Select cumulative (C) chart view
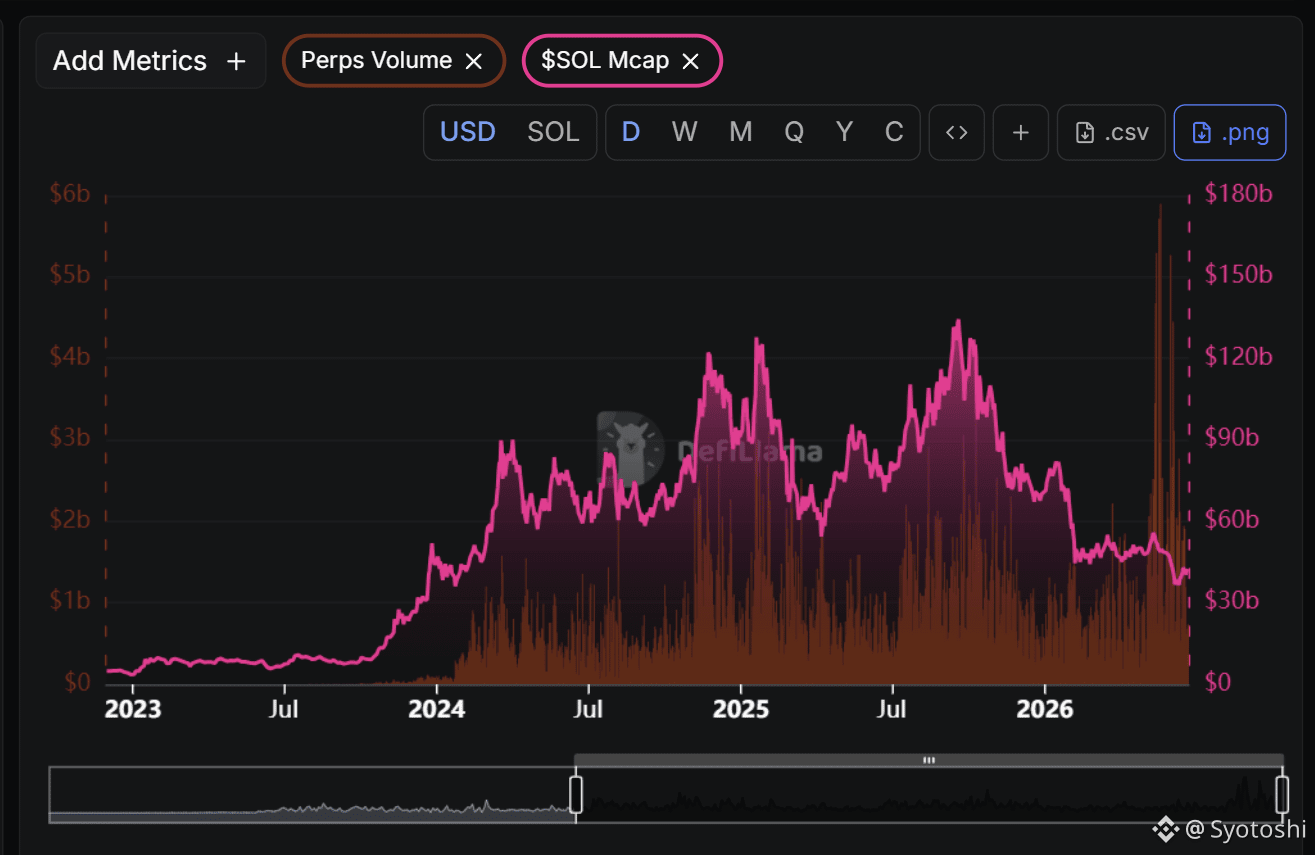The height and width of the screenshot is (855, 1315). (894, 132)
